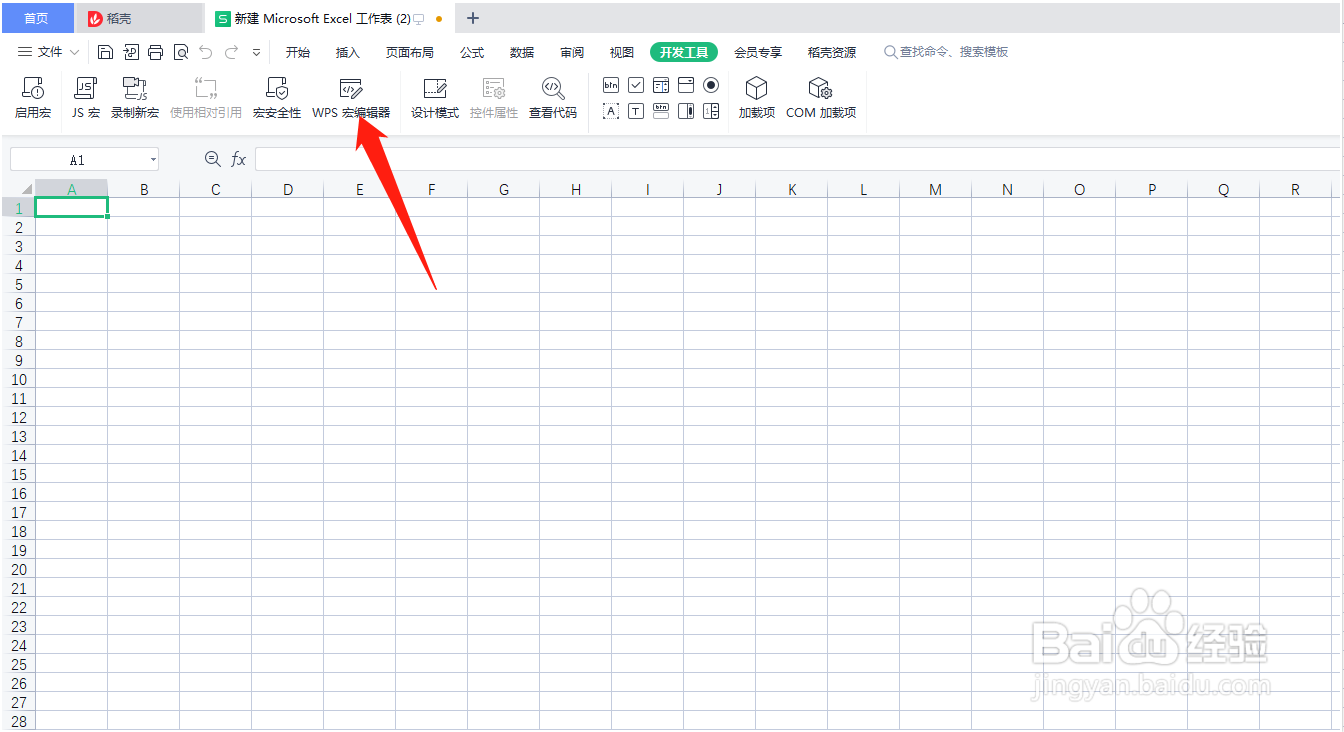Click the export/save-as icon in quick access

tap(131, 52)
